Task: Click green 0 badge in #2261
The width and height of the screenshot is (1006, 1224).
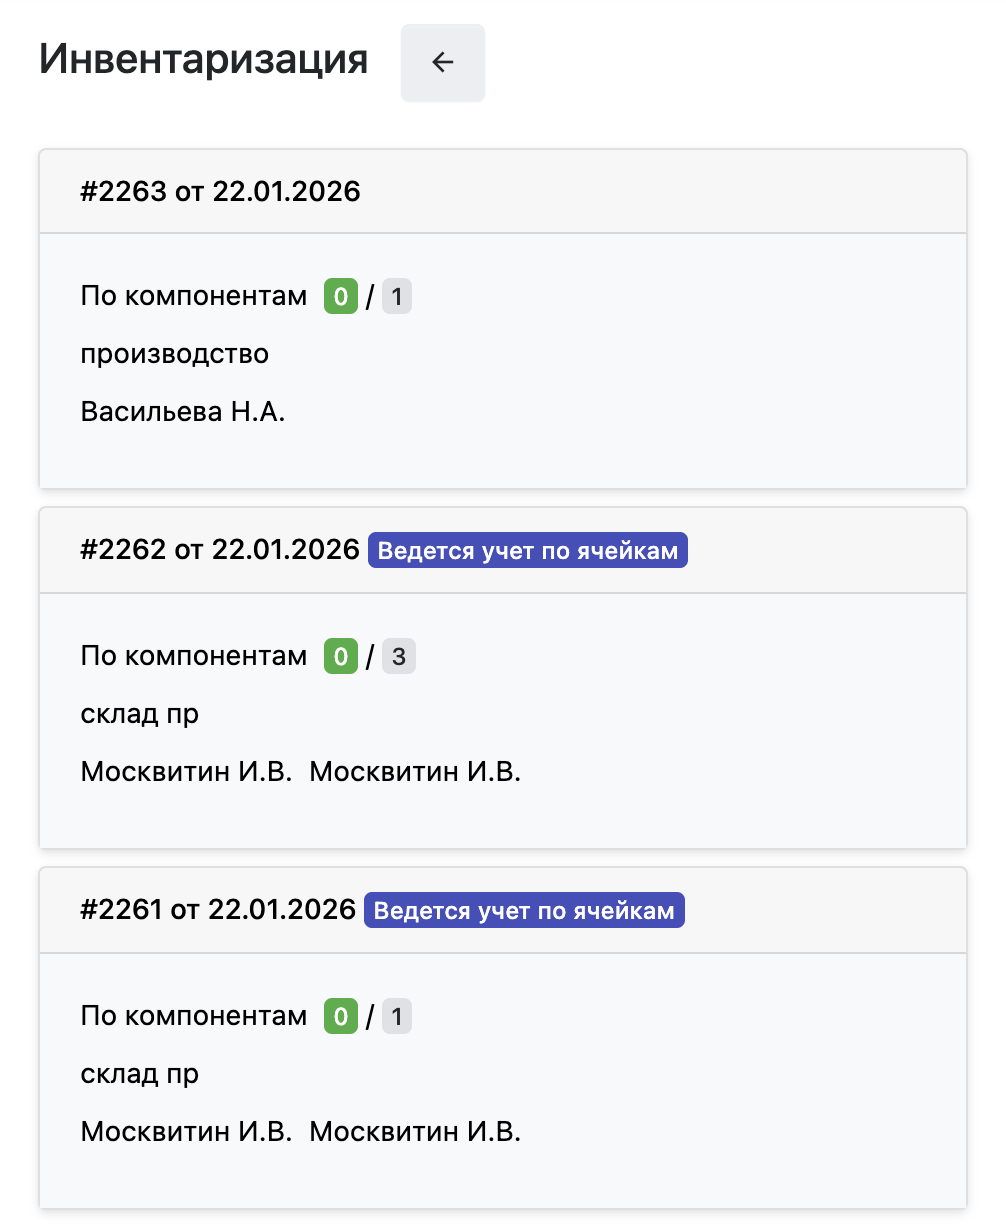Action: click(340, 1017)
